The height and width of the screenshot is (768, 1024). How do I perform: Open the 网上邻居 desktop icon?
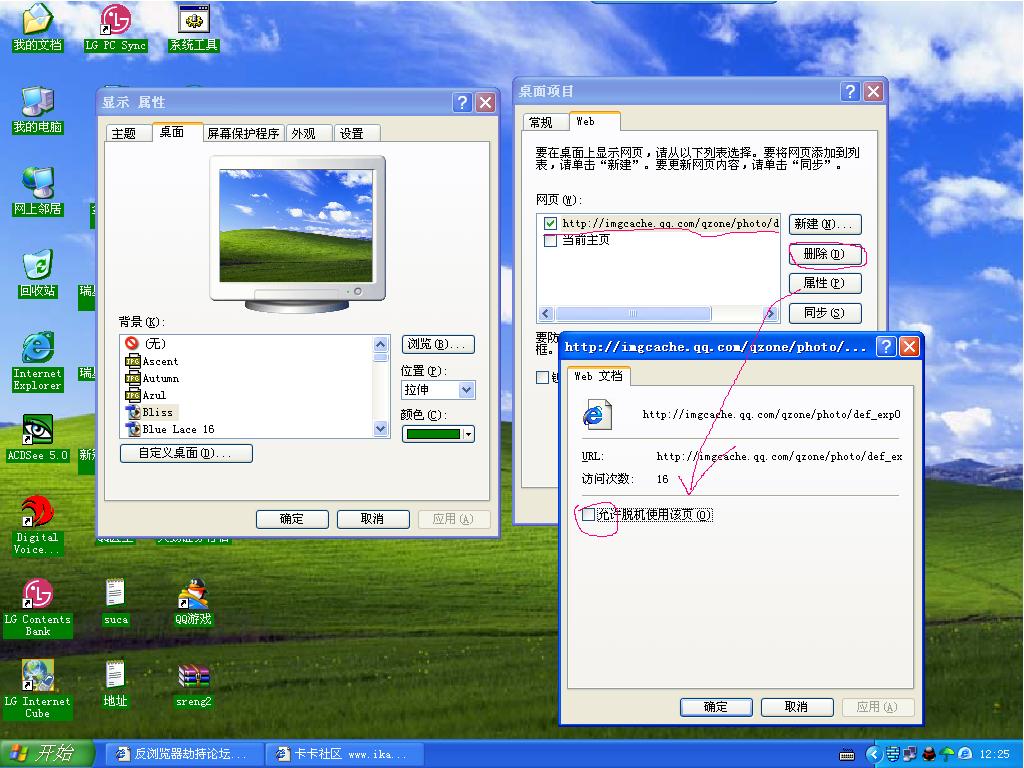37,191
